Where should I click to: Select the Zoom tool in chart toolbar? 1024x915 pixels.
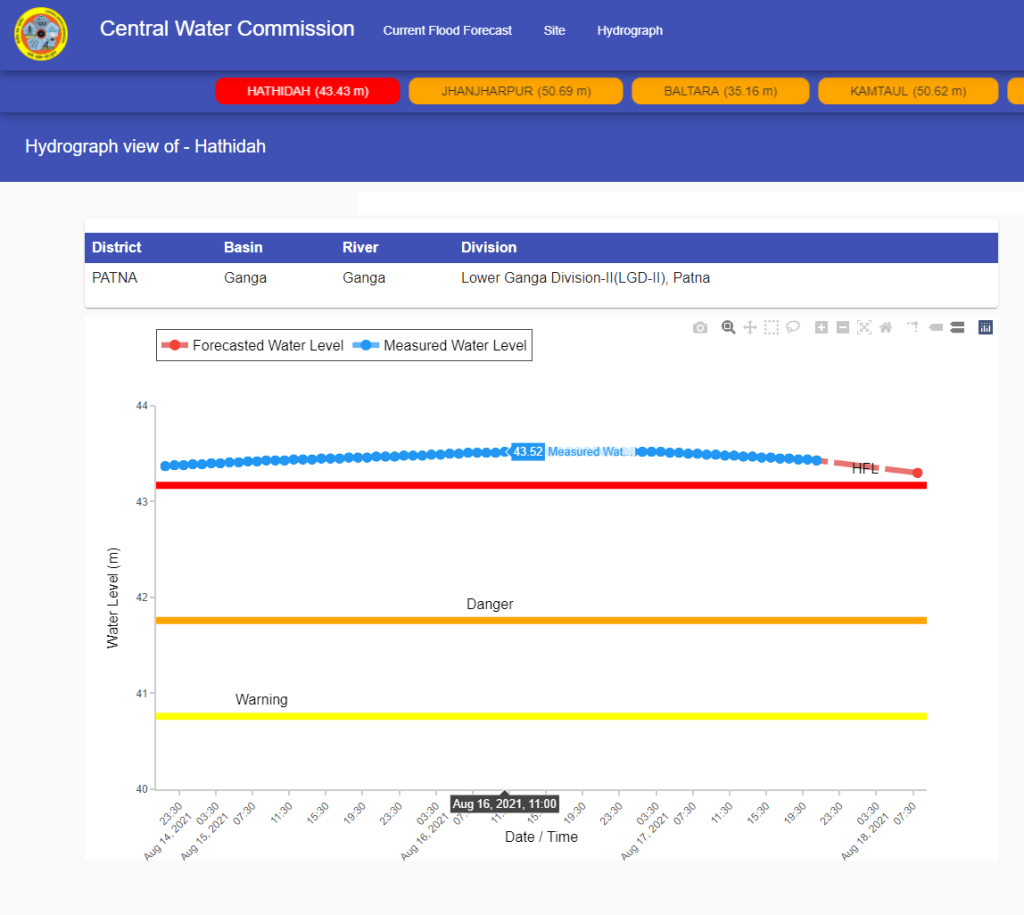coord(729,327)
